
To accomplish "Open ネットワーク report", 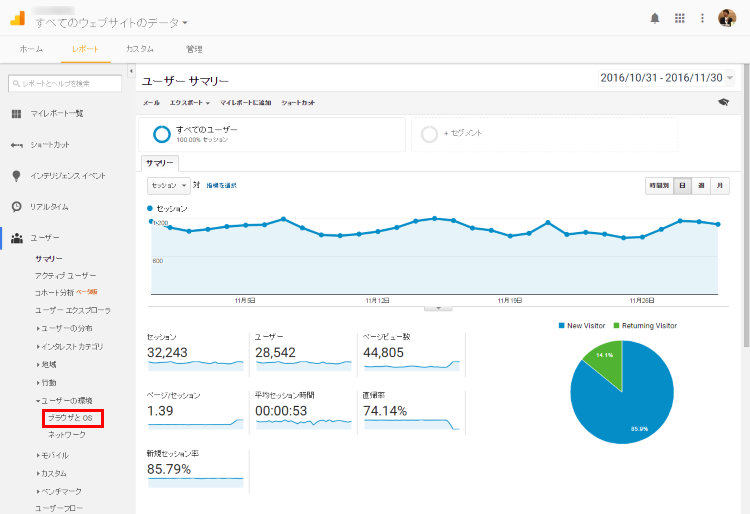I will 66,435.
